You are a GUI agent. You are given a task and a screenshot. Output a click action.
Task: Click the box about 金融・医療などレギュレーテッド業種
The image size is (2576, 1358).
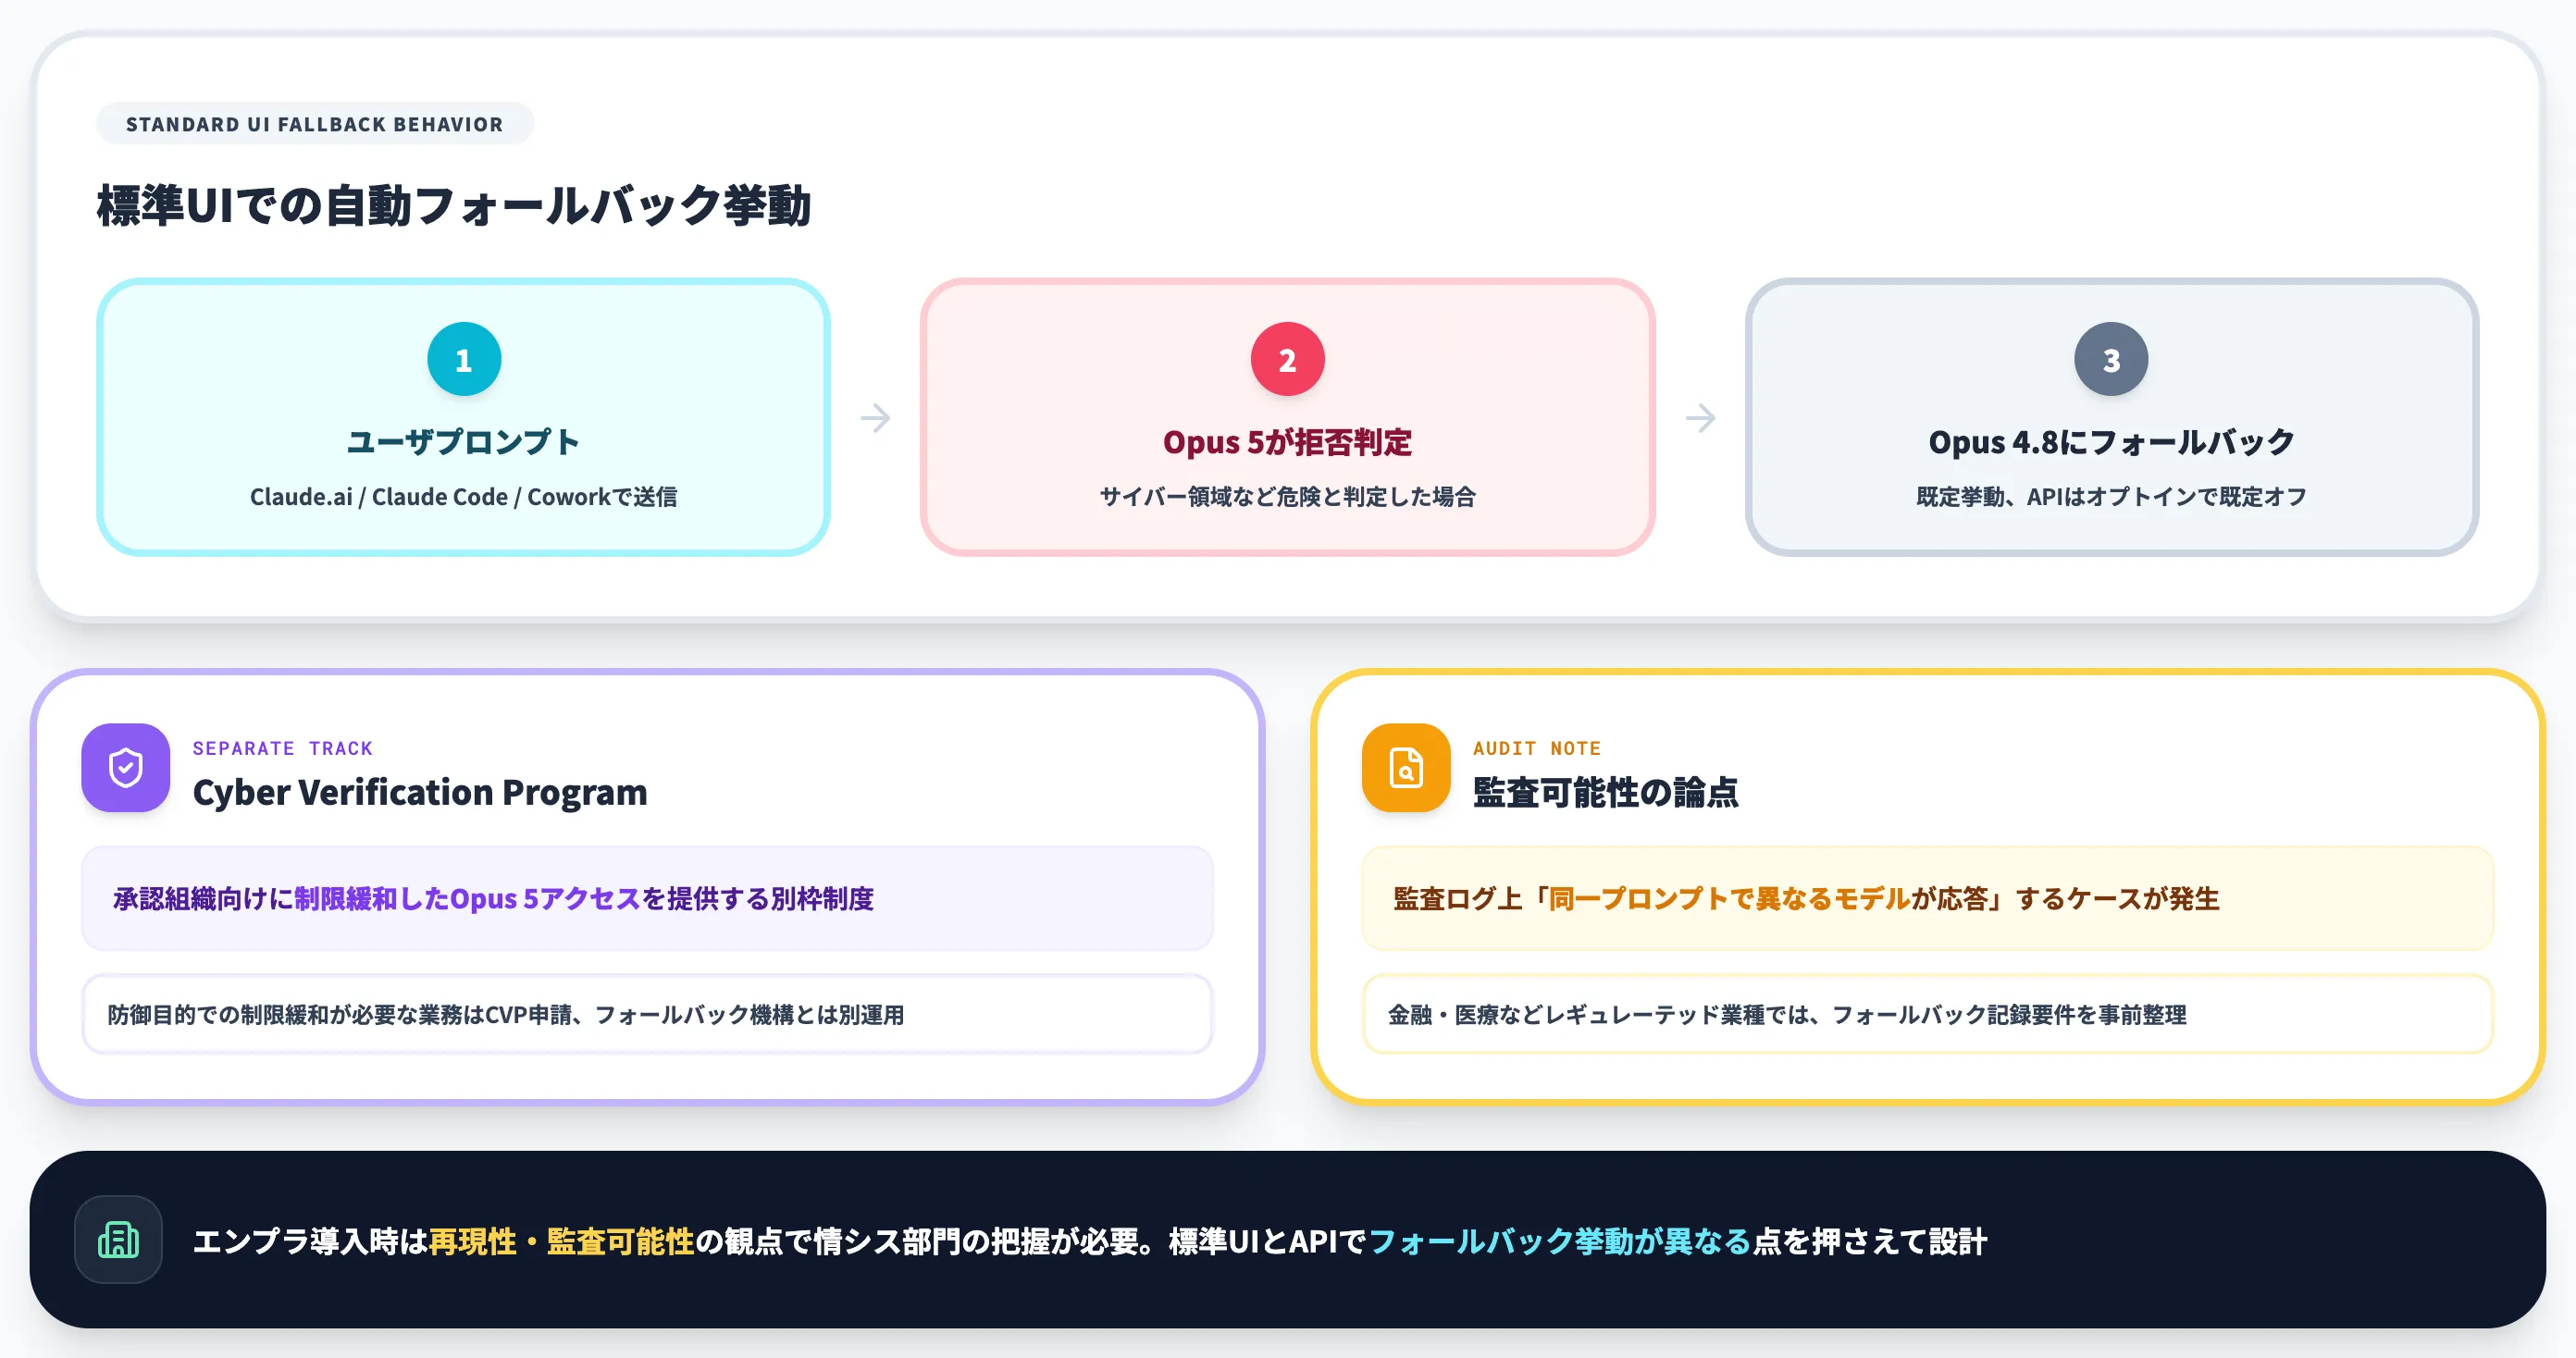coord(1928,1014)
